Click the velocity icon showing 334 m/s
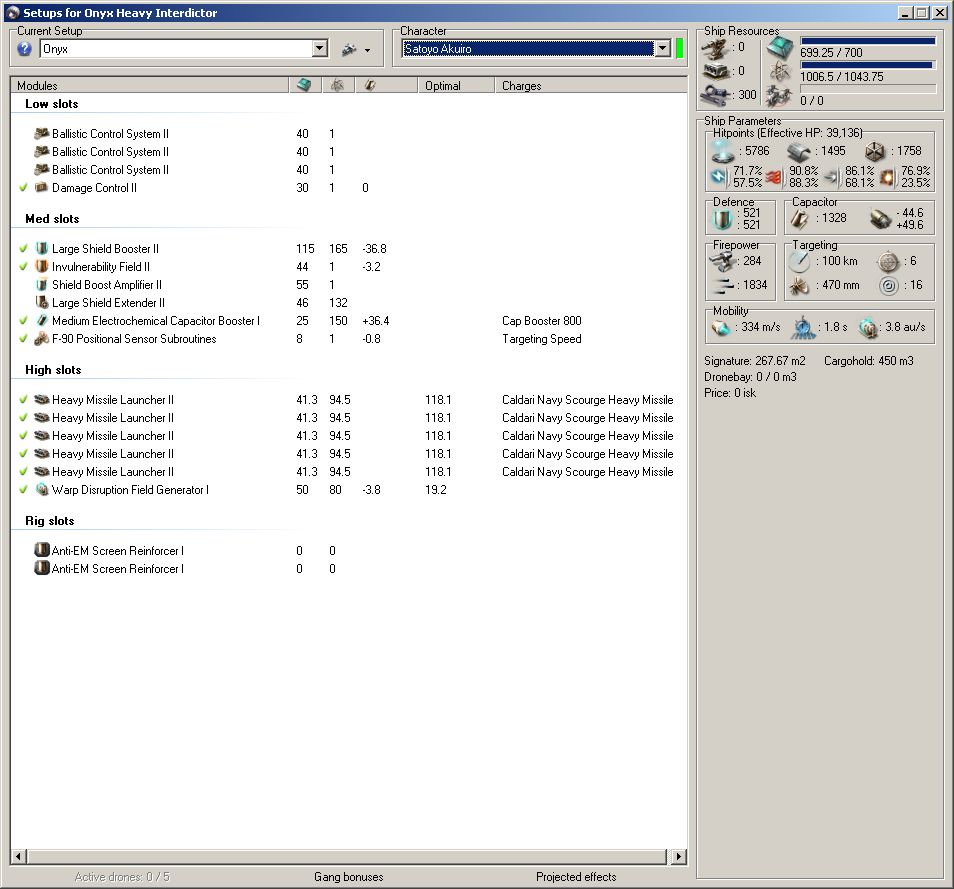Viewport: 954px width, 889px height. (x=721, y=328)
